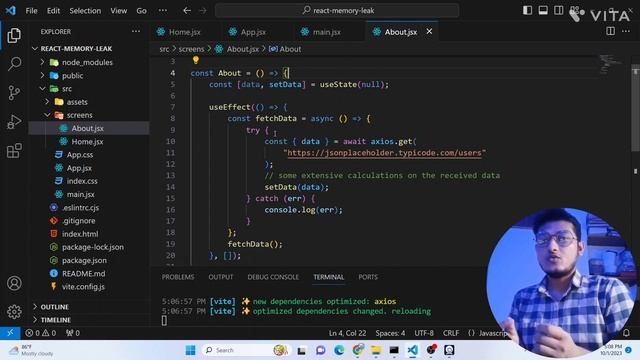This screenshot has width=640, height=360.
Task: Collapse the src folder
Action: 89,89
